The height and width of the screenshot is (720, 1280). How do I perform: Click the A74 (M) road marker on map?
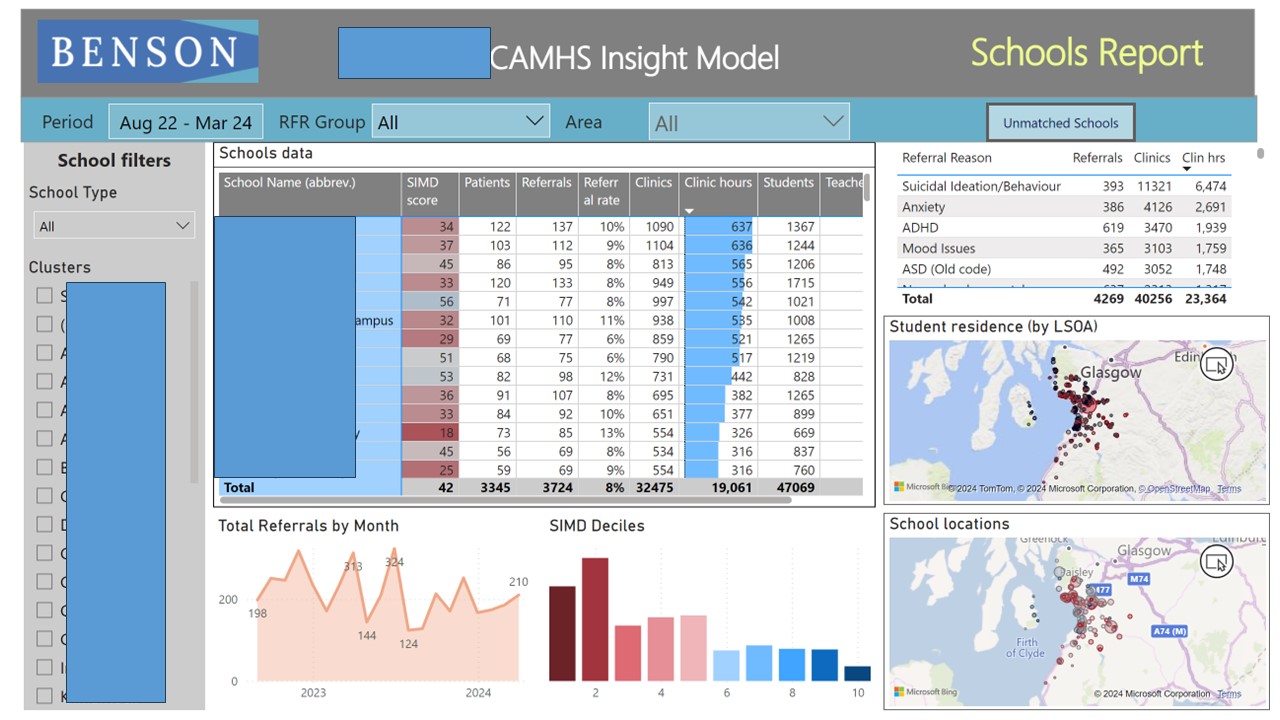(x=1168, y=631)
